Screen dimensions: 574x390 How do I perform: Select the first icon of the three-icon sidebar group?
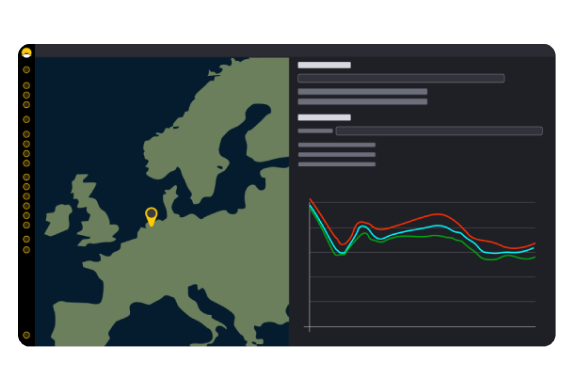[26, 86]
